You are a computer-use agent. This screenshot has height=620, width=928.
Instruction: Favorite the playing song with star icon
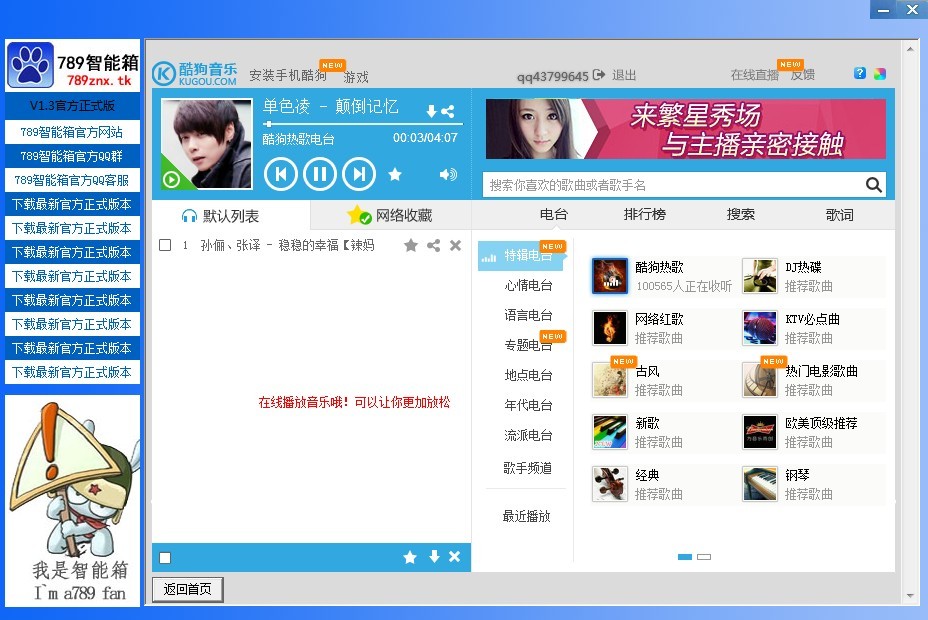tap(395, 174)
